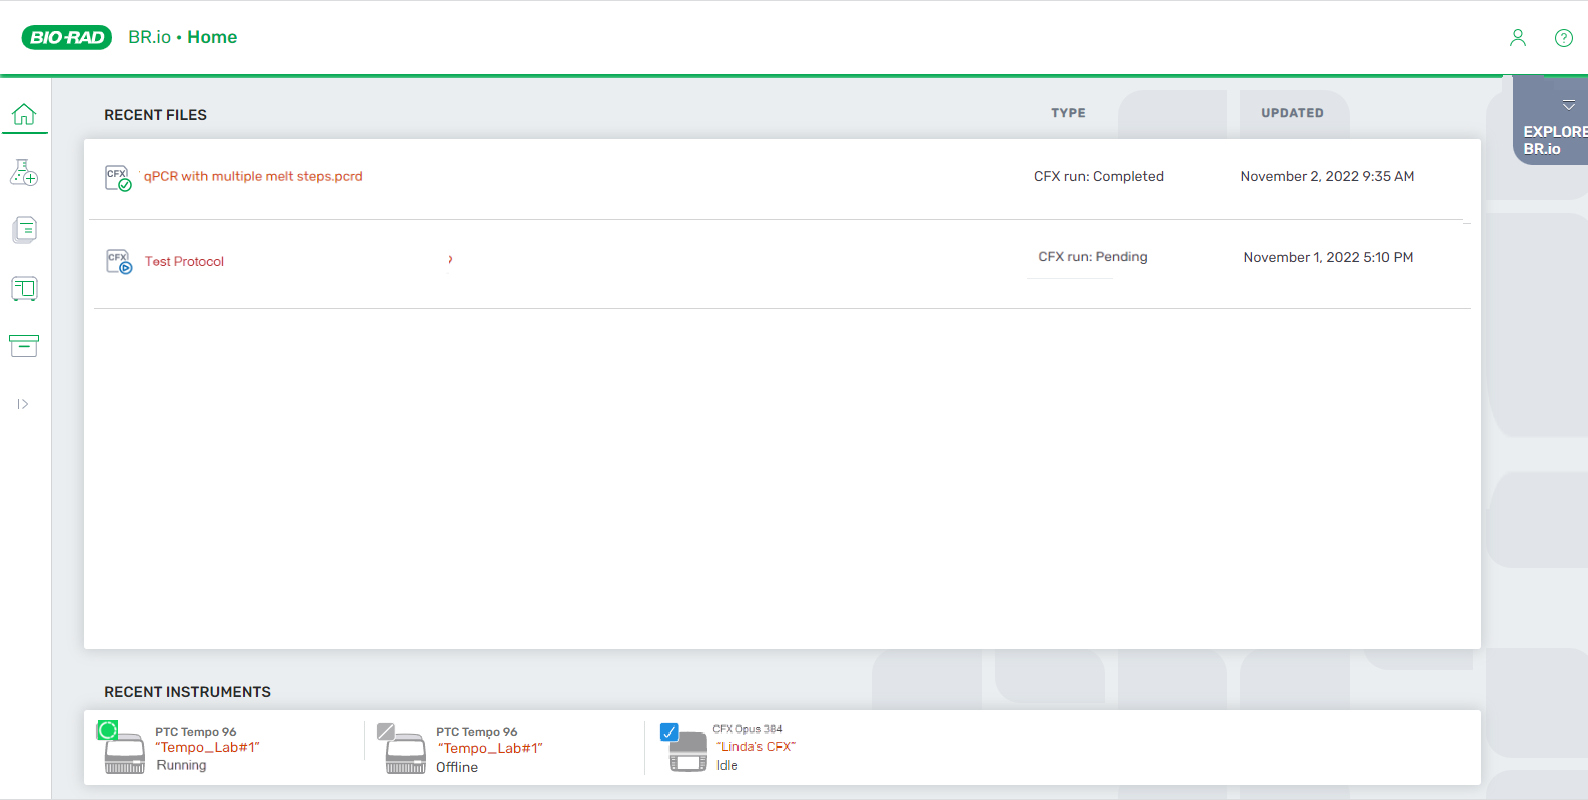Image resolution: width=1588 pixels, height=800 pixels.
Task: Select the 'CFX run: Pending' text
Action: [x=1093, y=257]
